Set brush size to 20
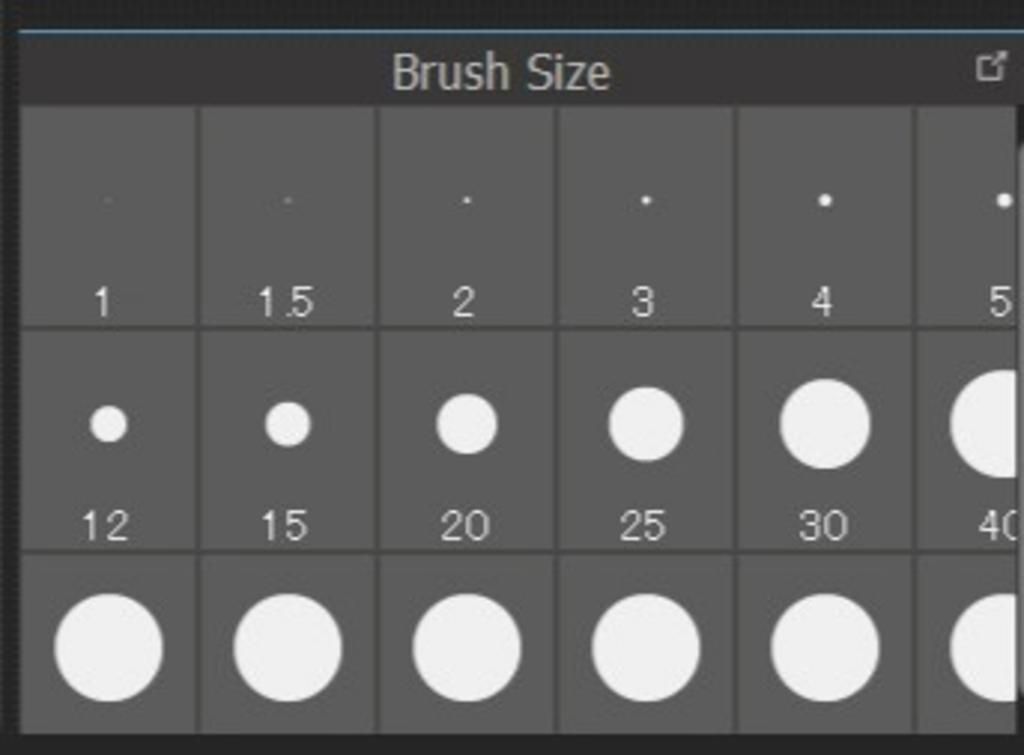Screen dimensions: 1024x755 pyautogui.click(x=466, y=440)
